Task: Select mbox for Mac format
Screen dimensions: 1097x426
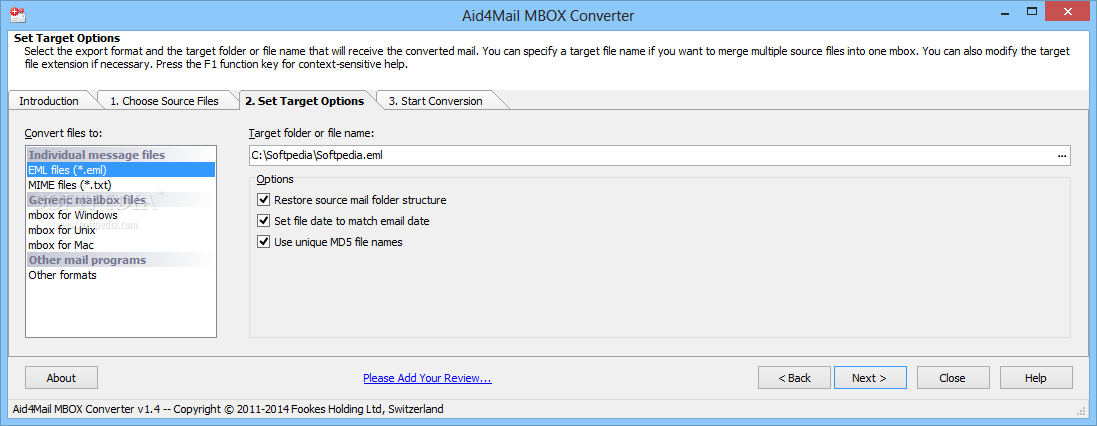Action: (120, 245)
